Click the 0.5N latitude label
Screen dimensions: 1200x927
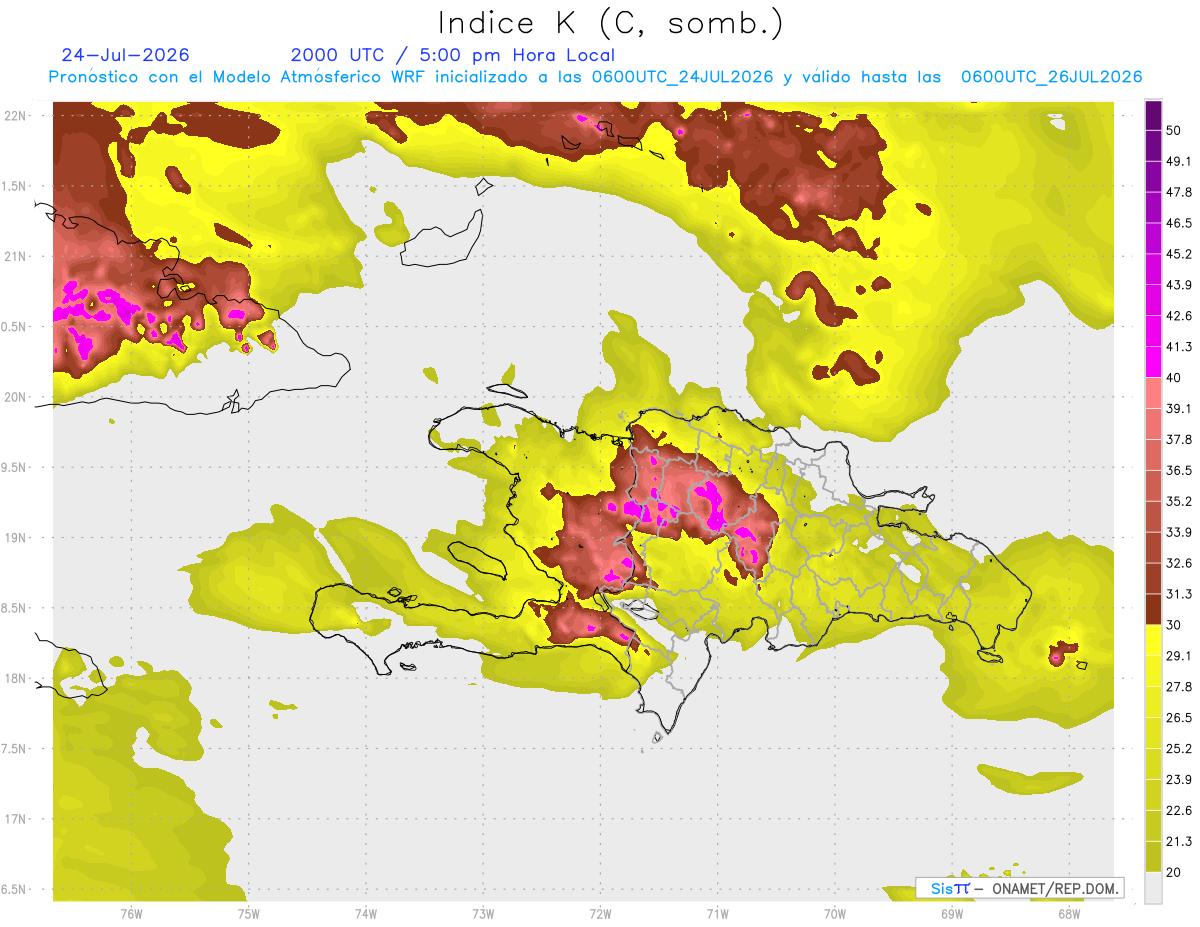click(15, 327)
